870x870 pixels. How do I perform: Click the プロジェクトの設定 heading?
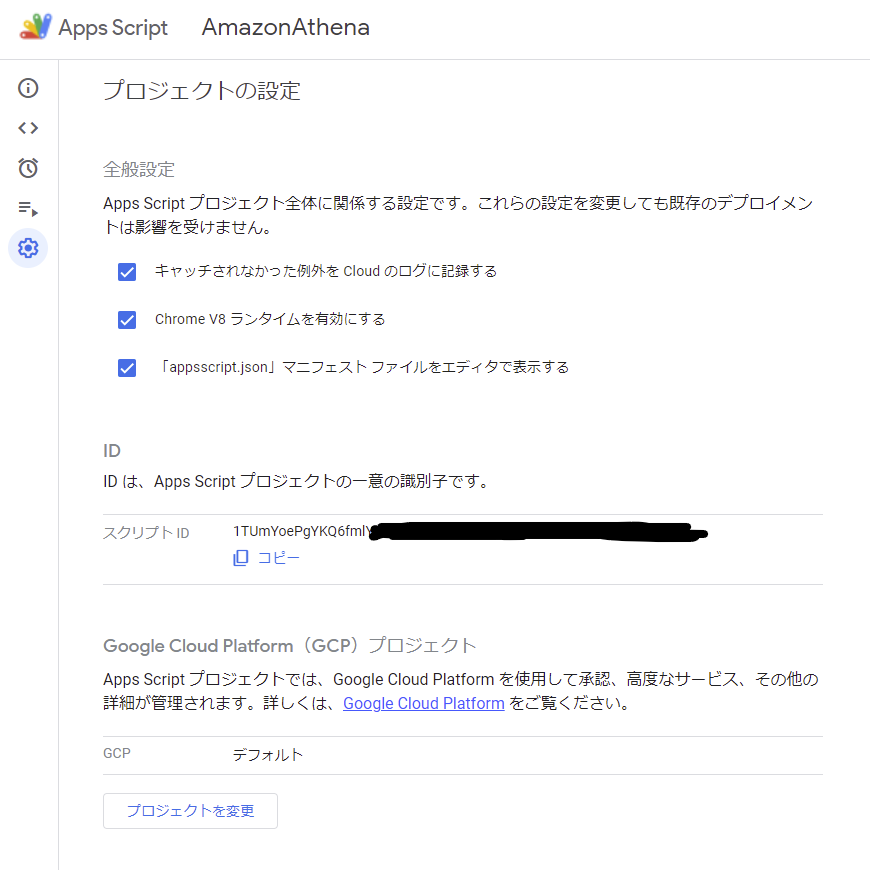pyautogui.click(x=202, y=90)
